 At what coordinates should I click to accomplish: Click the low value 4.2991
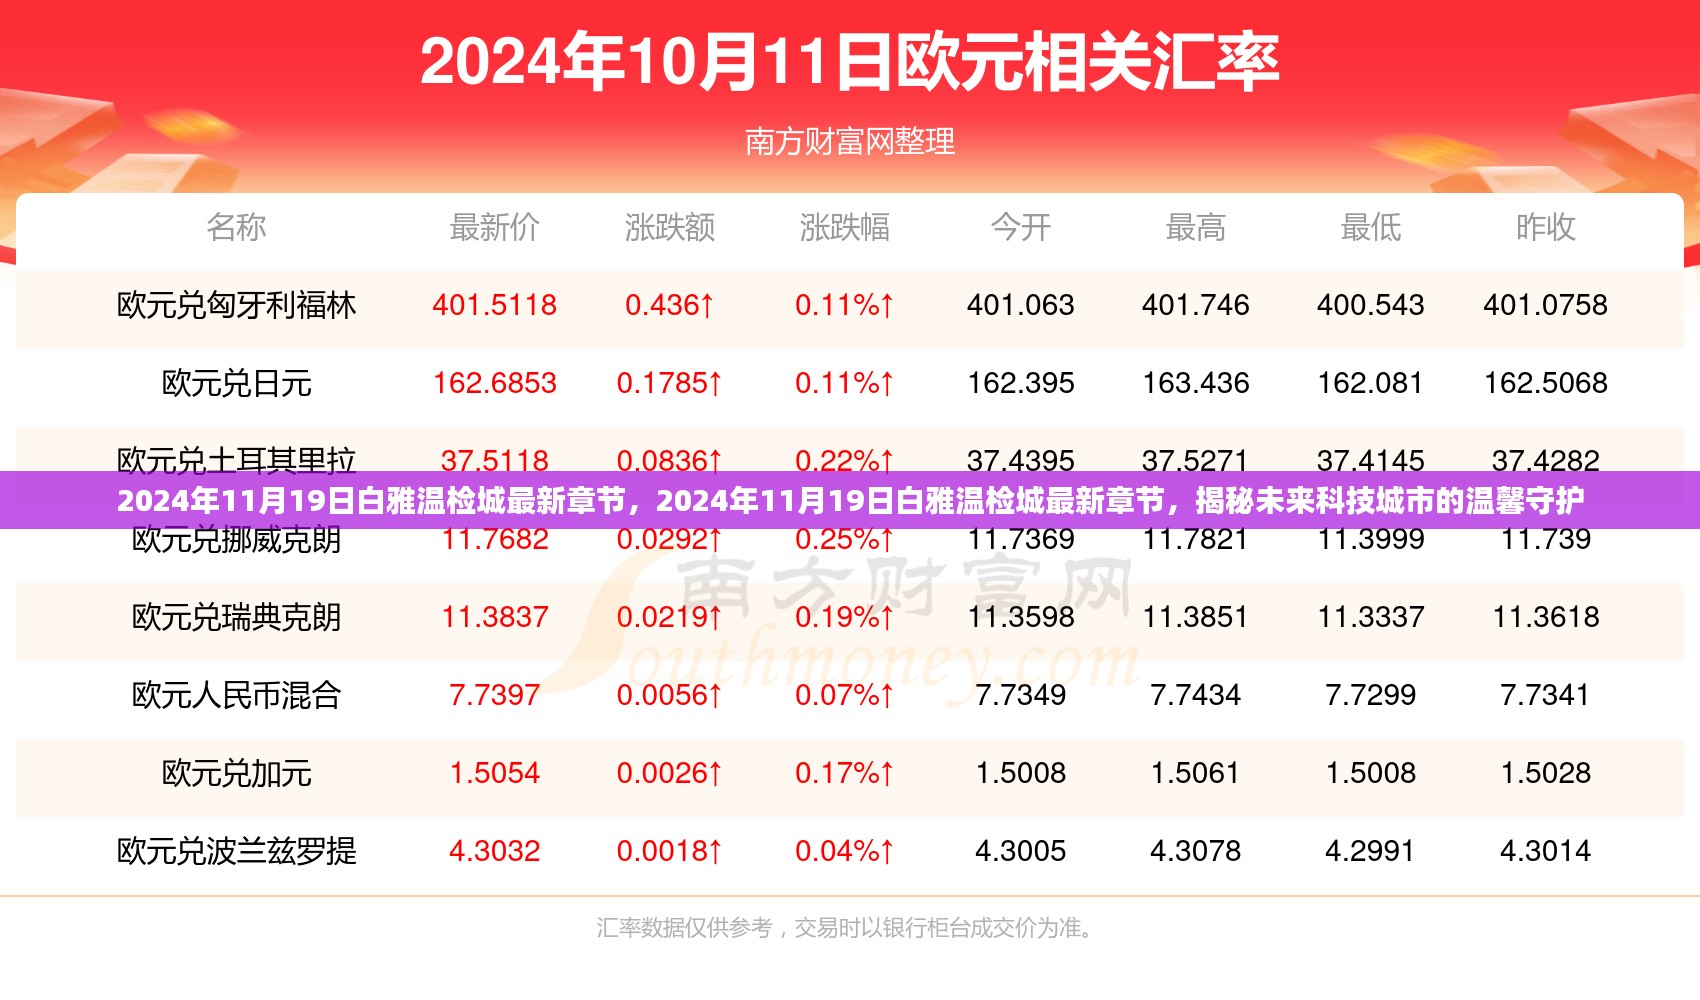1370,851
